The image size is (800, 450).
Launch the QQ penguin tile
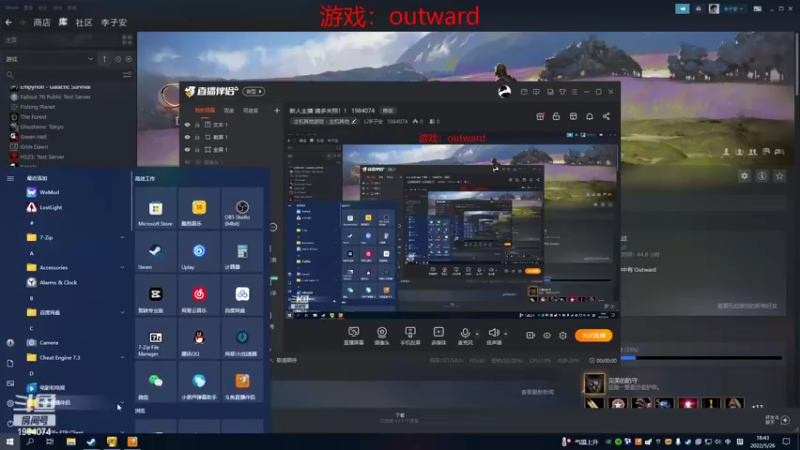pyautogui.click(x=199, y=338)
